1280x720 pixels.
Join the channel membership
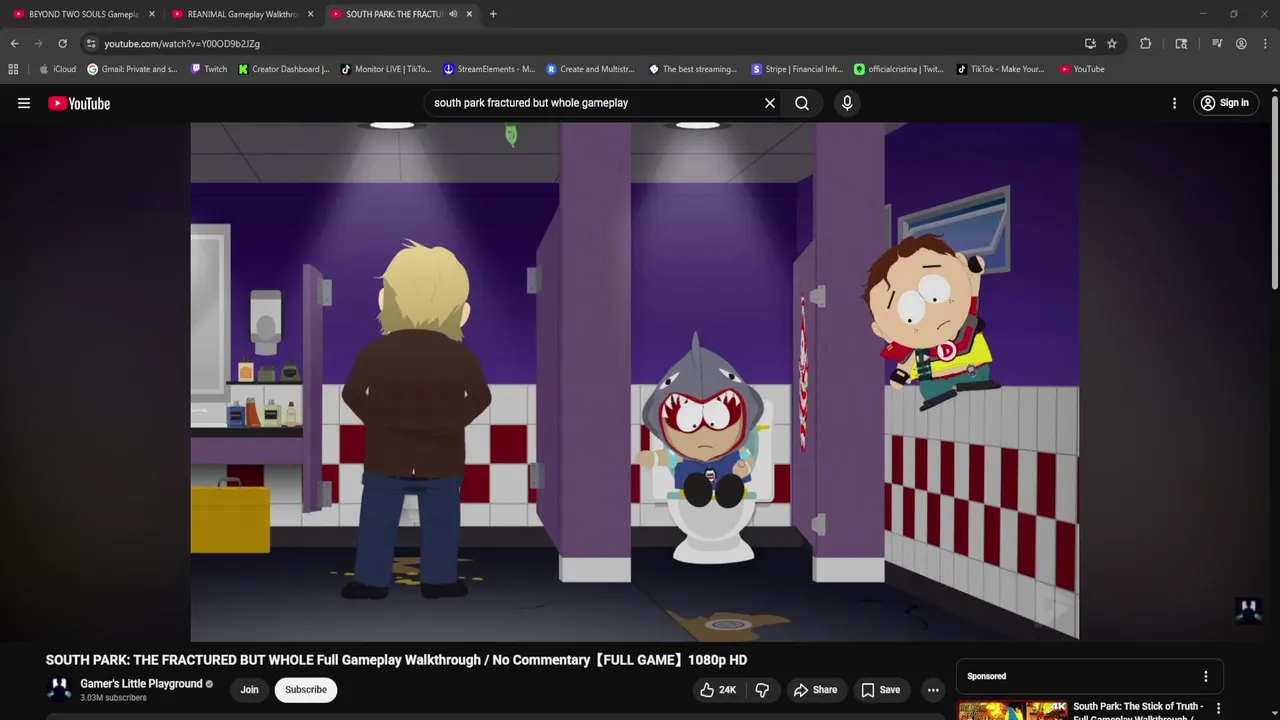pyautogui.click(x=249, y=690)
